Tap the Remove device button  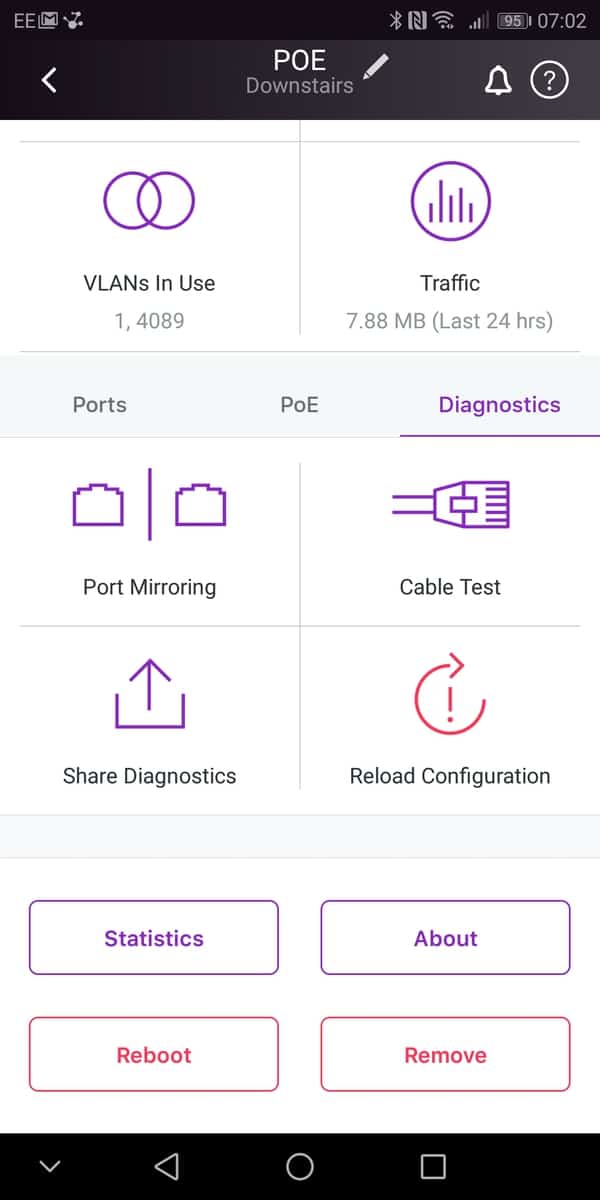click(445, 1055)
